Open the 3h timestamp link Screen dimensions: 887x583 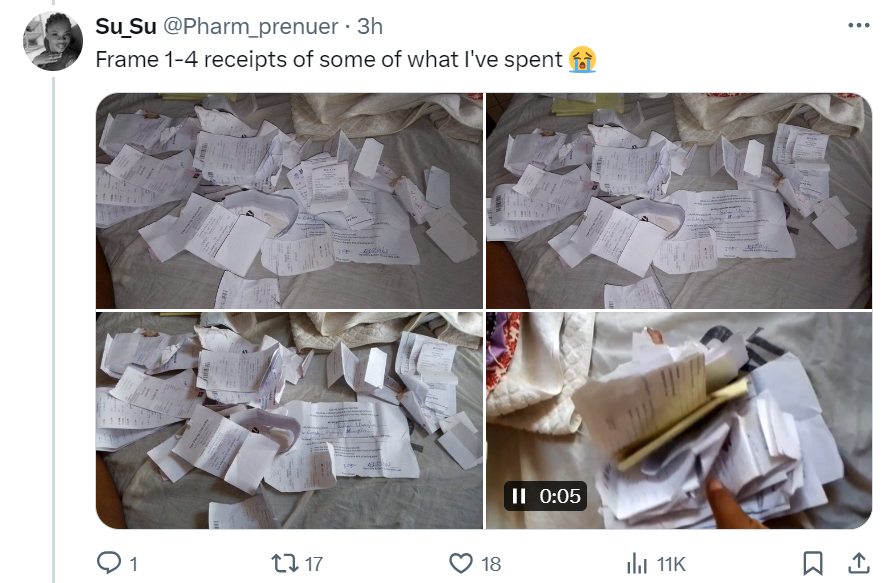[370, 26]
